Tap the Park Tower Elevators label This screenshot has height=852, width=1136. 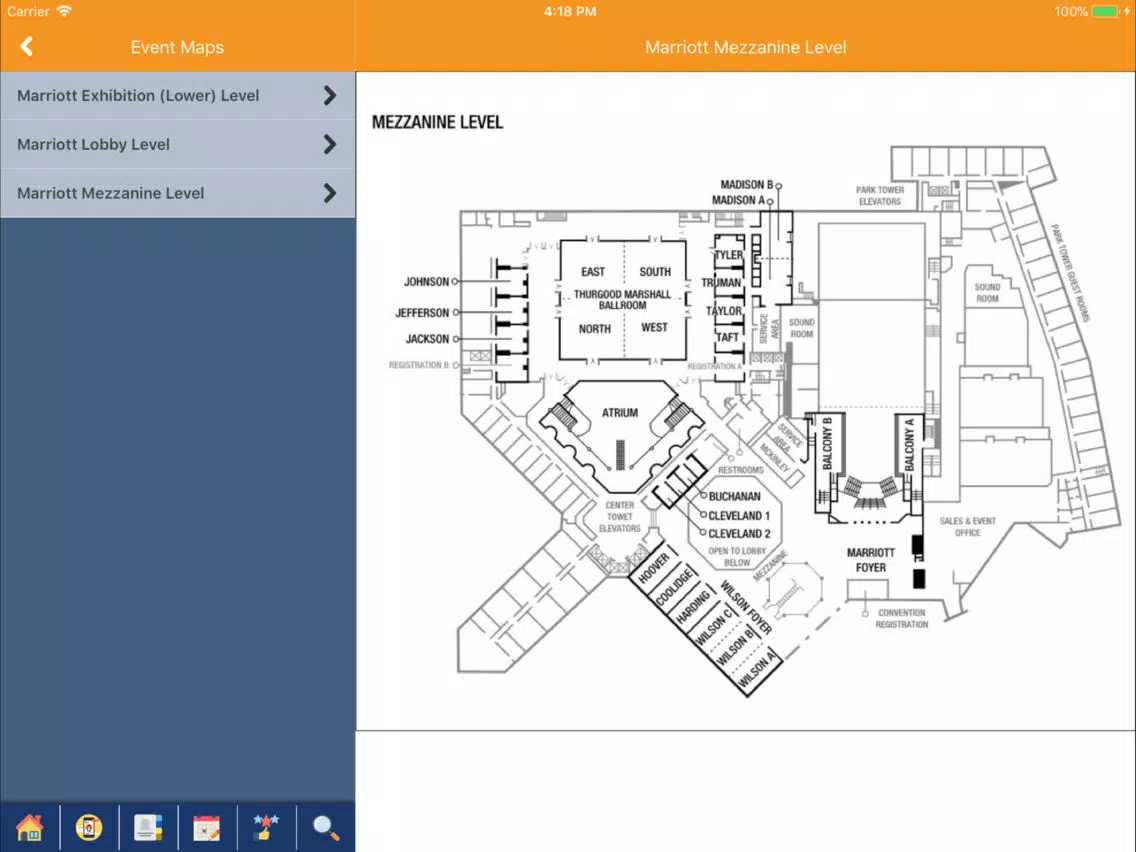[x=880, y=196]
